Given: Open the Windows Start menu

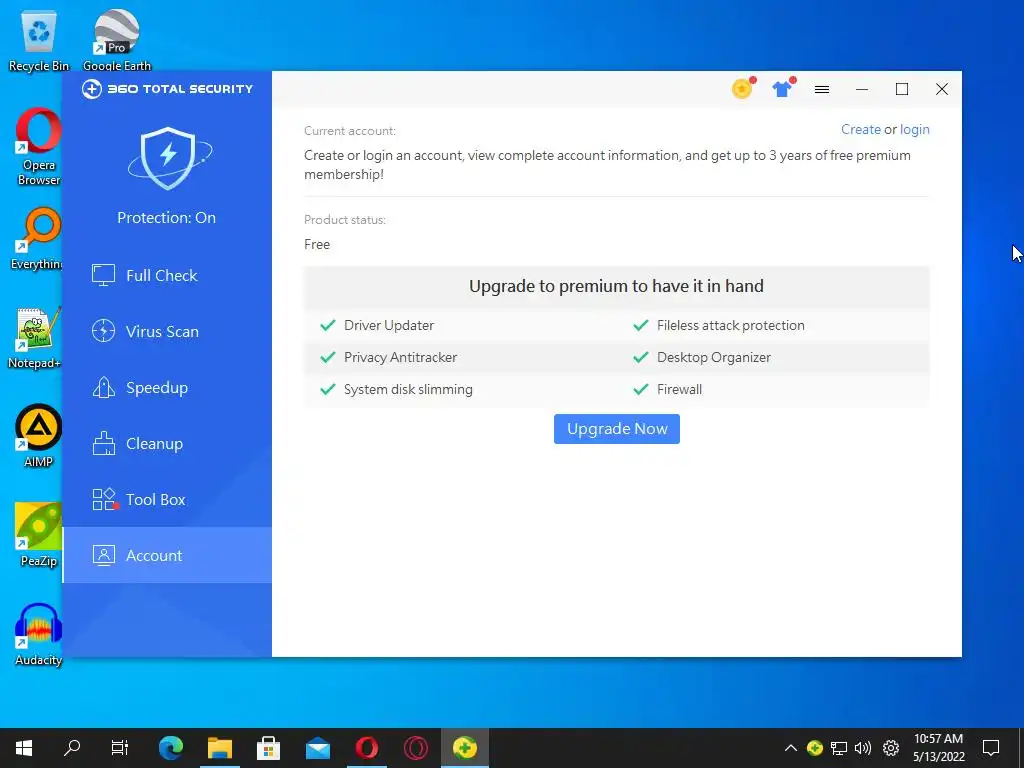Looking at the screenshot, I should (24, 748).
